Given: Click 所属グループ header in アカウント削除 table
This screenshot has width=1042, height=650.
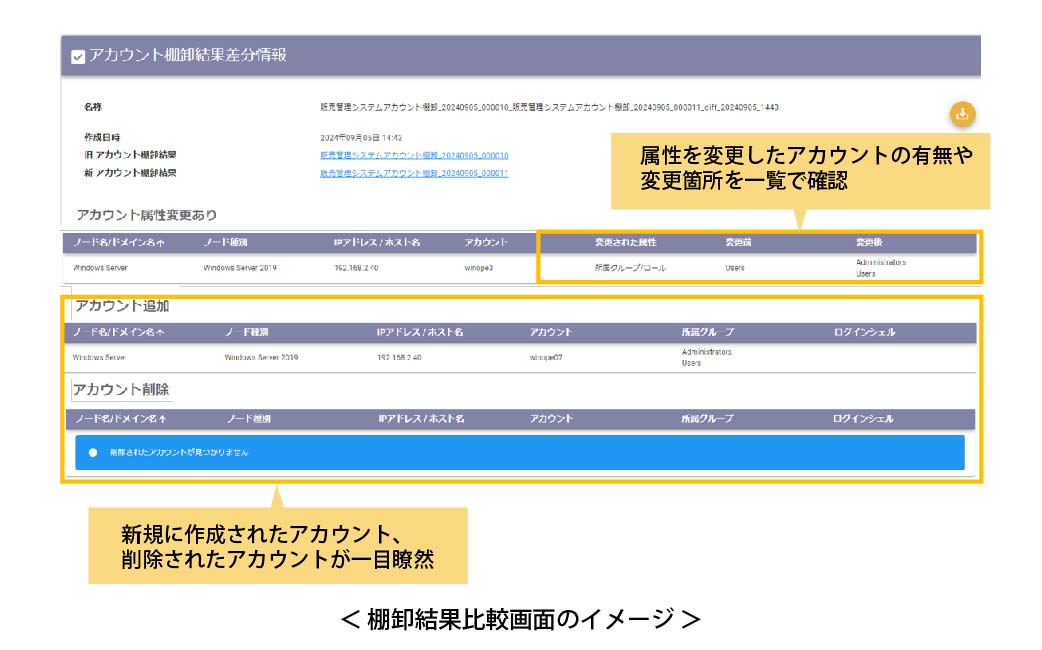Looking at the screenshot, I should 707,419.
